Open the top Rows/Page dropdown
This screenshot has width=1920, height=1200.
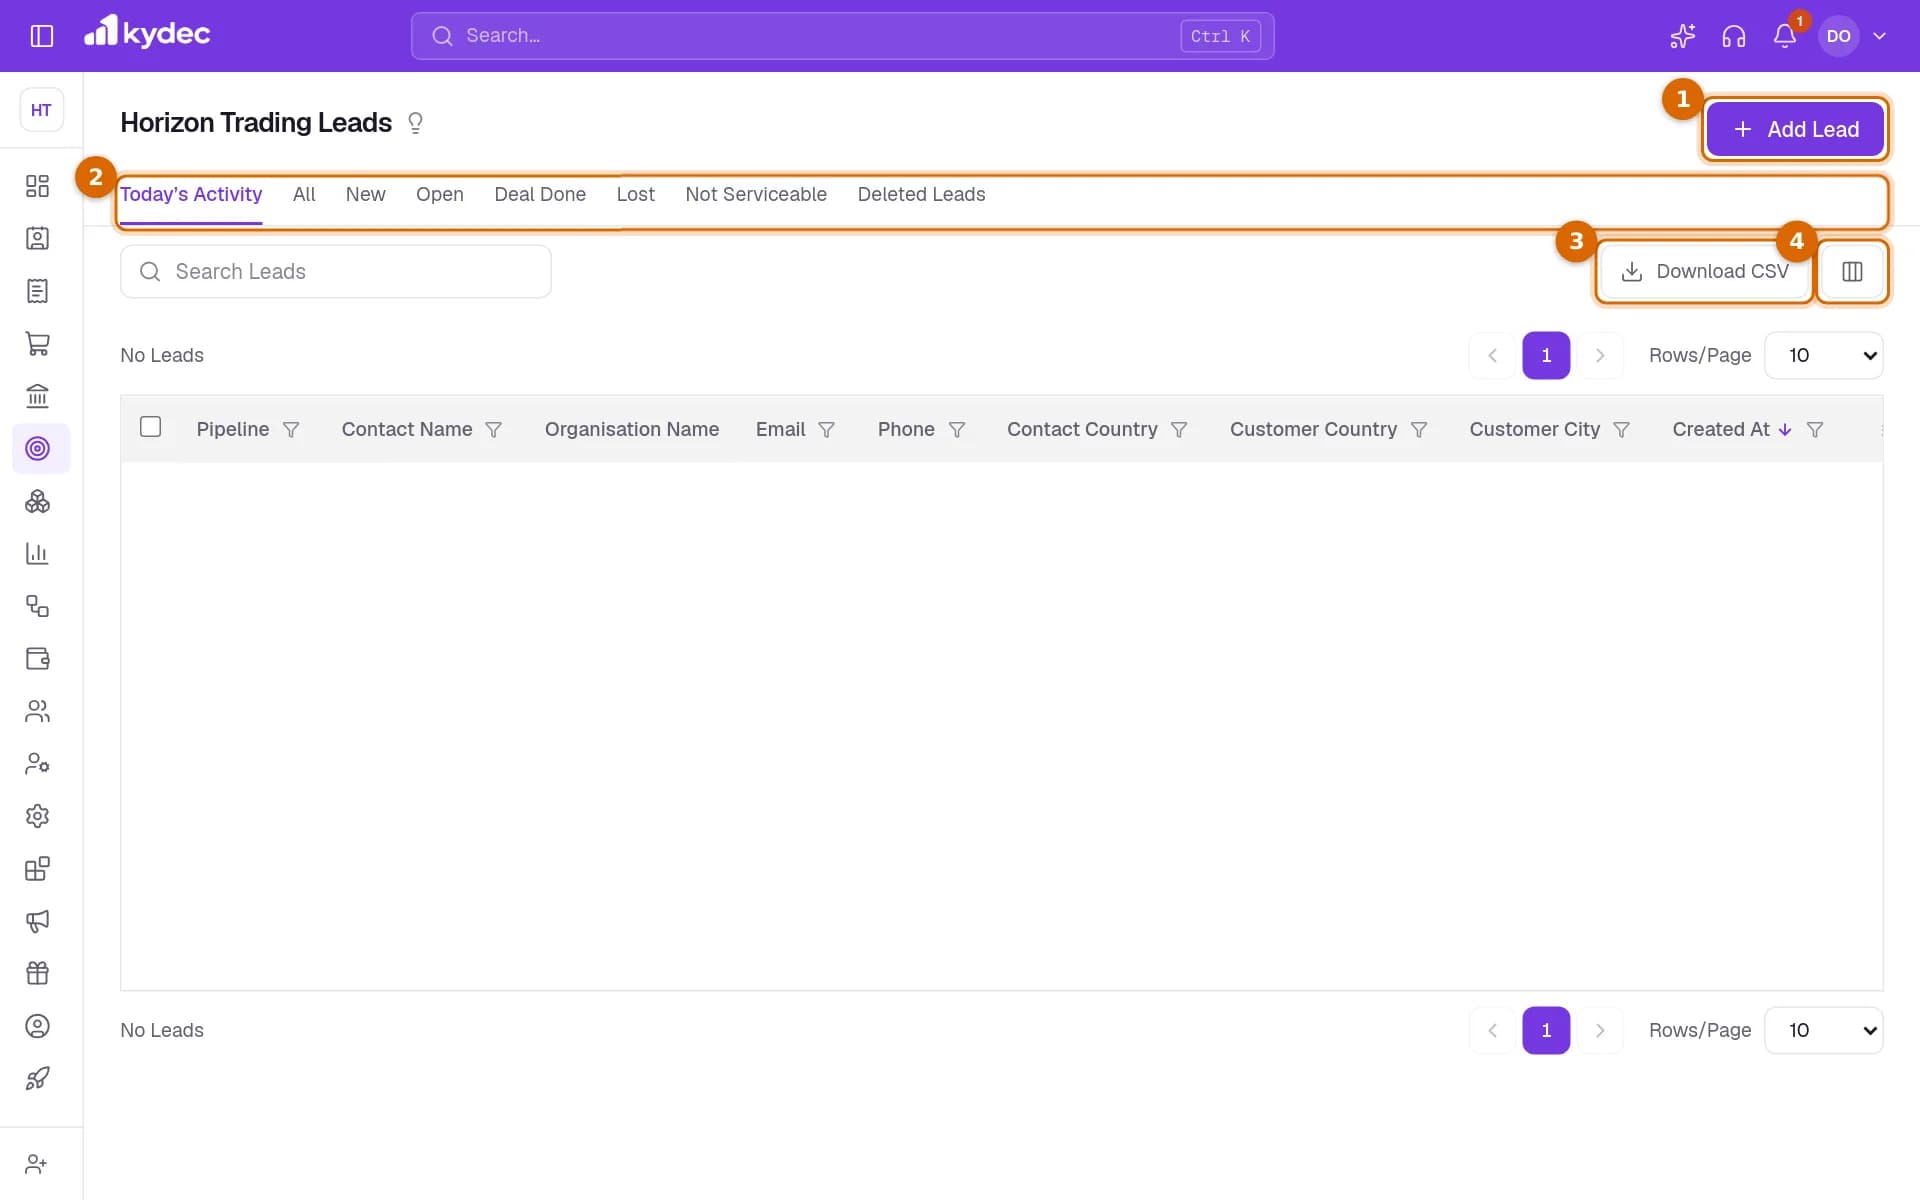click(1824, 355)
